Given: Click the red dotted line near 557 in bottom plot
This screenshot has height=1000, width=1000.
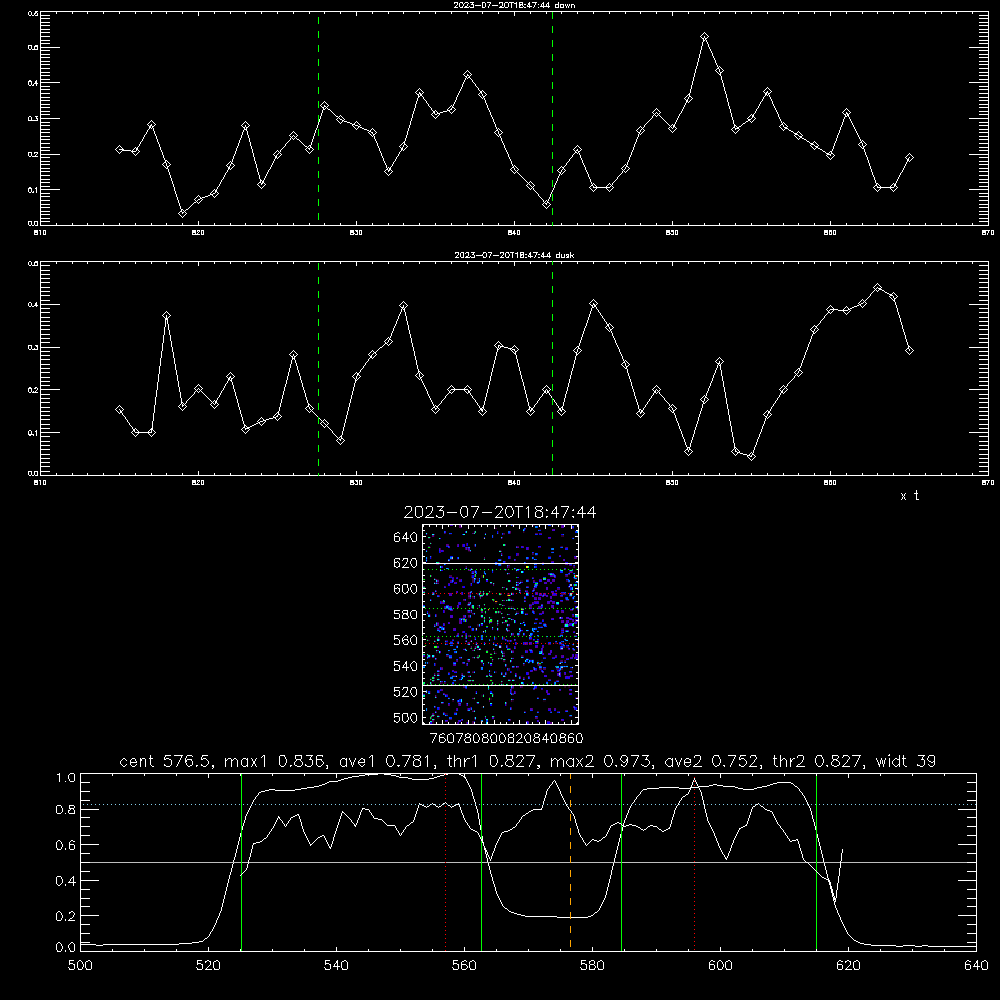Looking at the screenshot, I should point(446,861).
